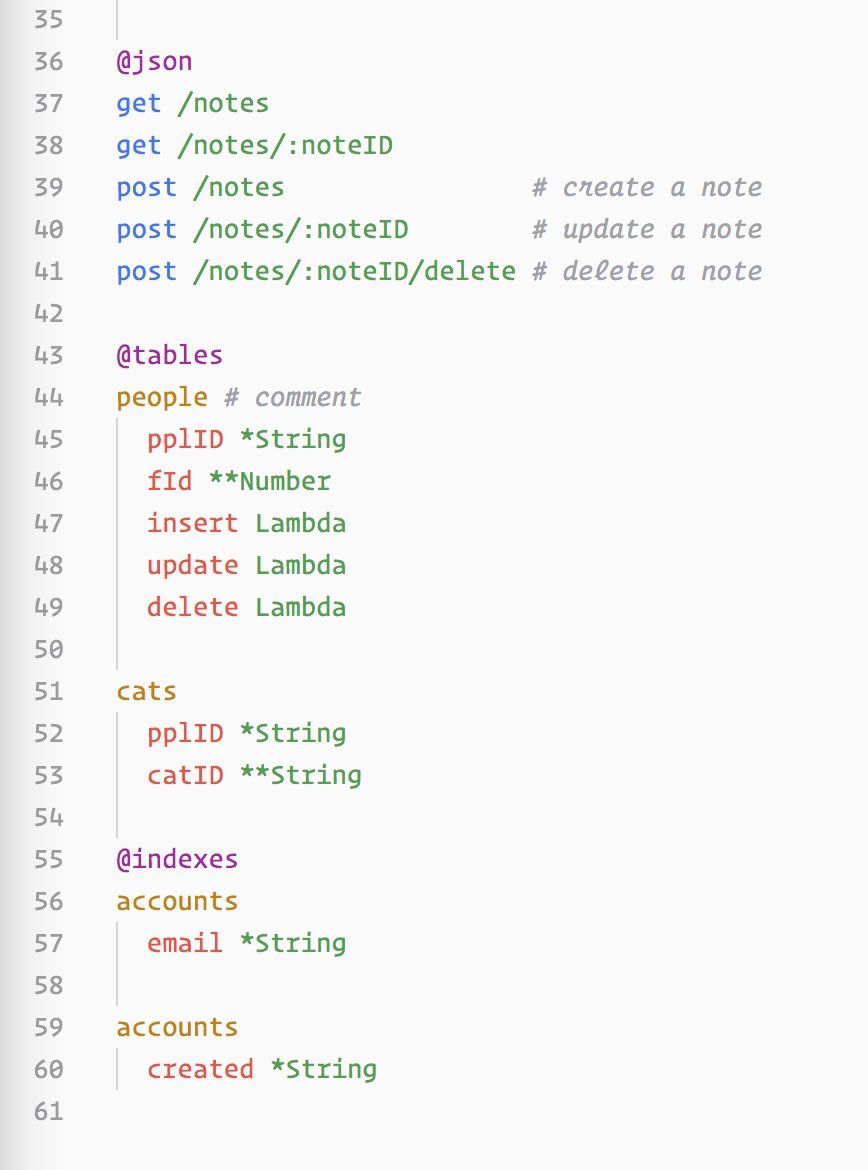Place cursor on the @indexes pragma

pyautogui.click(x=177, y=859)
